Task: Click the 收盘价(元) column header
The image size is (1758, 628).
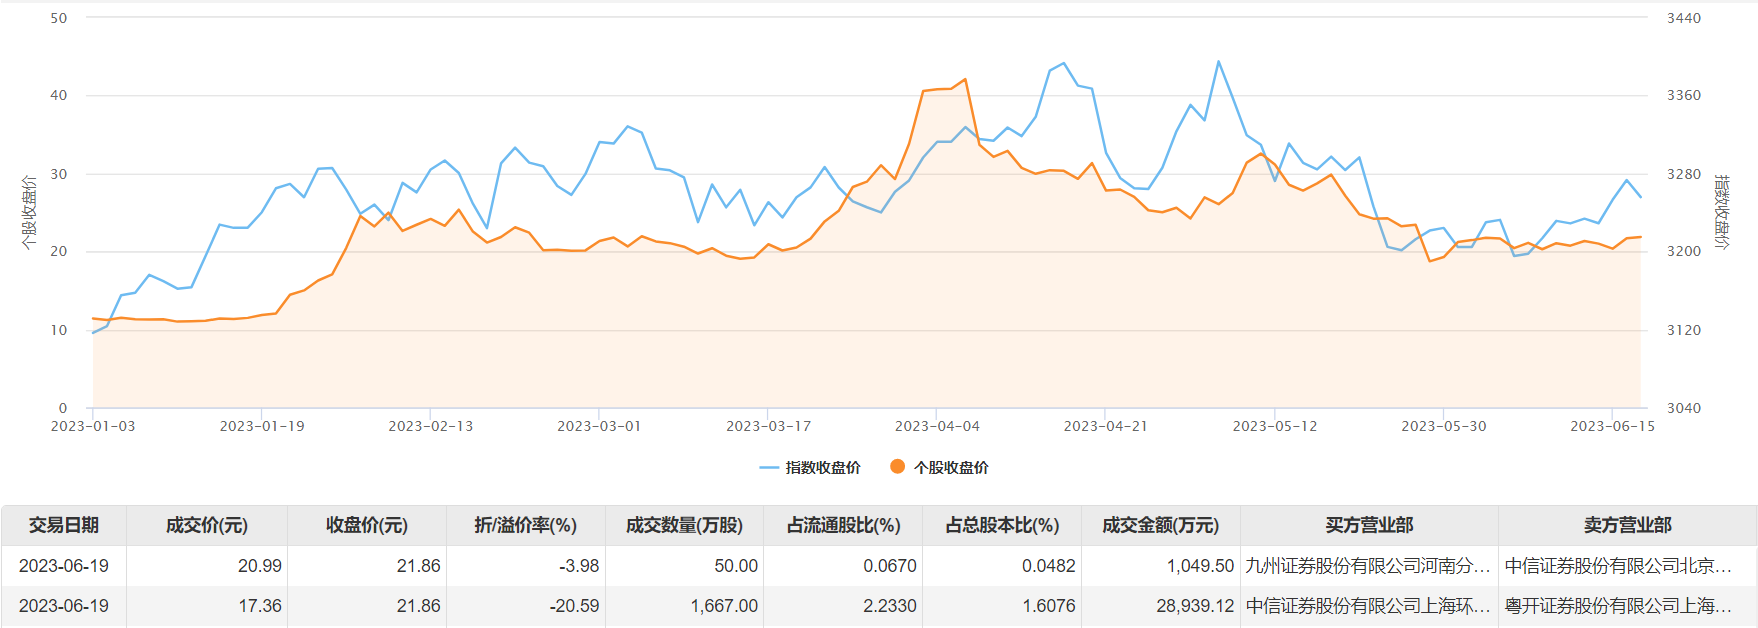Action: click(x=367, y=525)
